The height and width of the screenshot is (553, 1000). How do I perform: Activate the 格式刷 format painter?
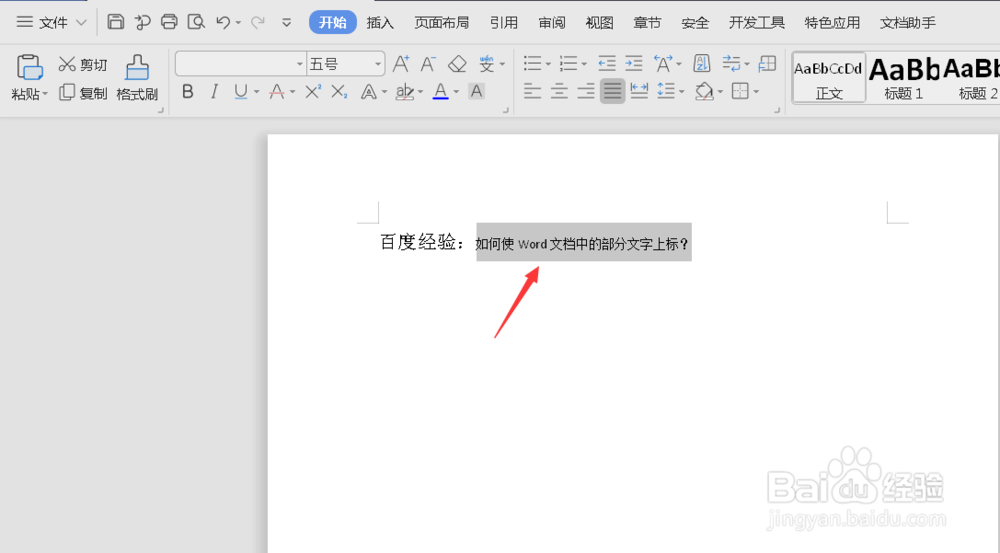coord(137,78)
